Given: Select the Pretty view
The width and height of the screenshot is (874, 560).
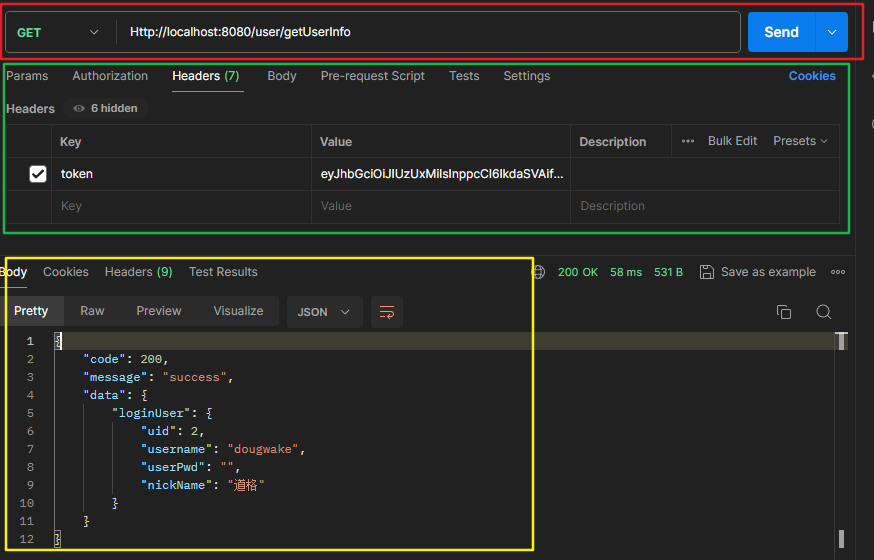Looking at the screenshot, I should click(31, 311).
